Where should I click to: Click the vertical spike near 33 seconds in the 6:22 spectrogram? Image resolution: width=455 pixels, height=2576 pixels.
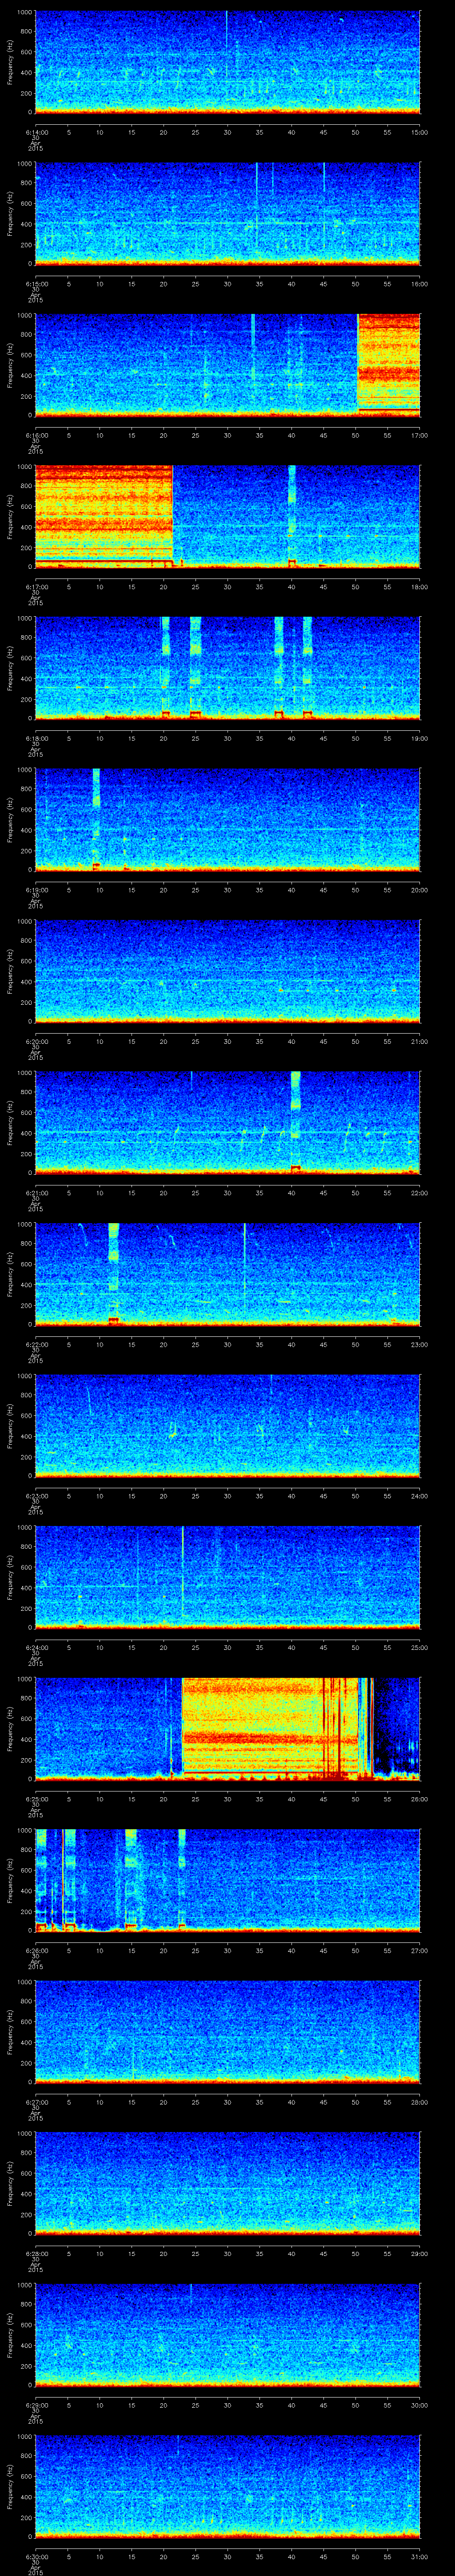point(244,1272)
